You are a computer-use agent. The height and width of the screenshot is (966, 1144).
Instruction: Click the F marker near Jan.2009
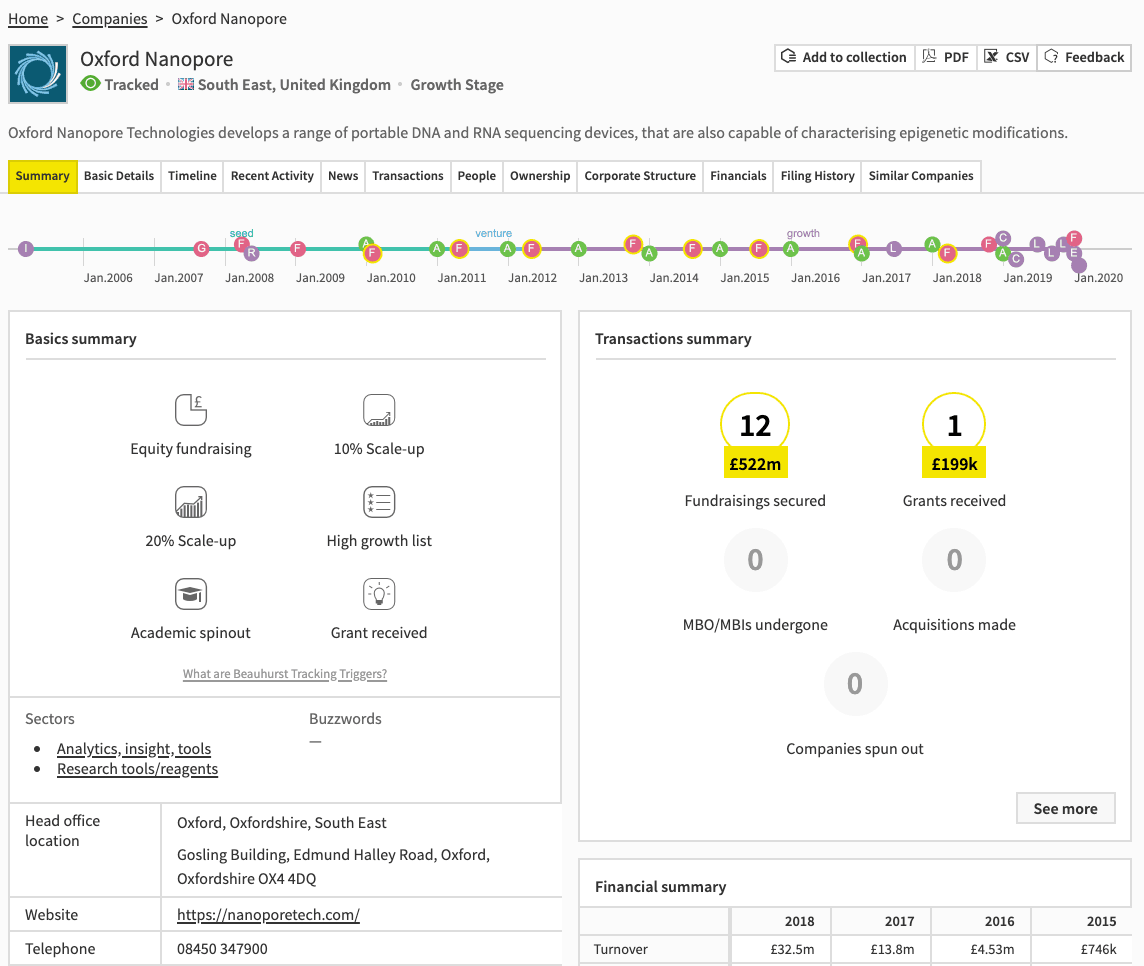point(298,249)
